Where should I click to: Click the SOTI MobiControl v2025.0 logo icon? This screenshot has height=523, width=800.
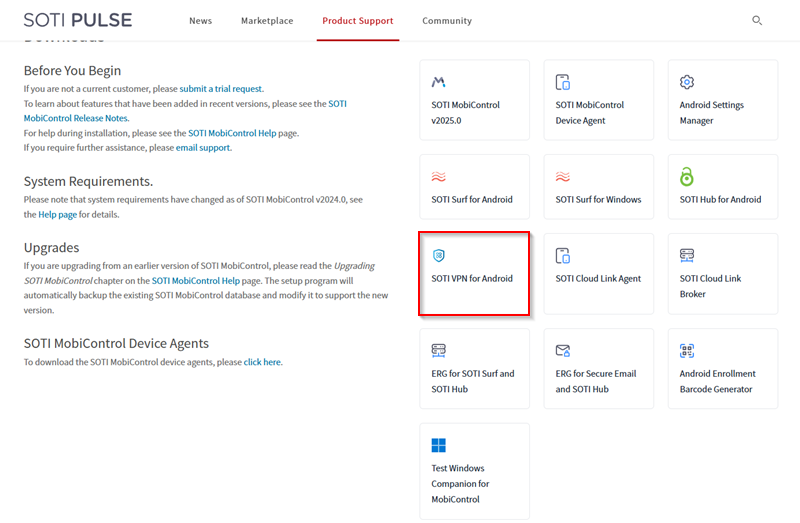pos(438,82)
